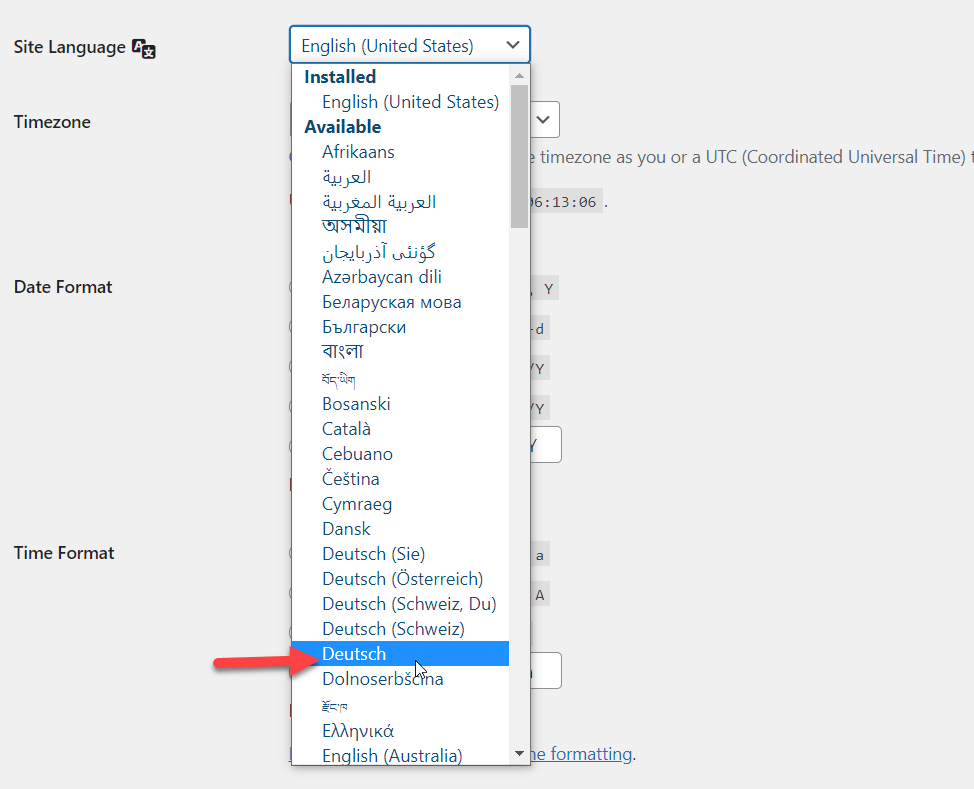Select the first Arabic option (العربية)
Image resolution: width=974 pixels, height=789 pixels.
click(347, 177)
